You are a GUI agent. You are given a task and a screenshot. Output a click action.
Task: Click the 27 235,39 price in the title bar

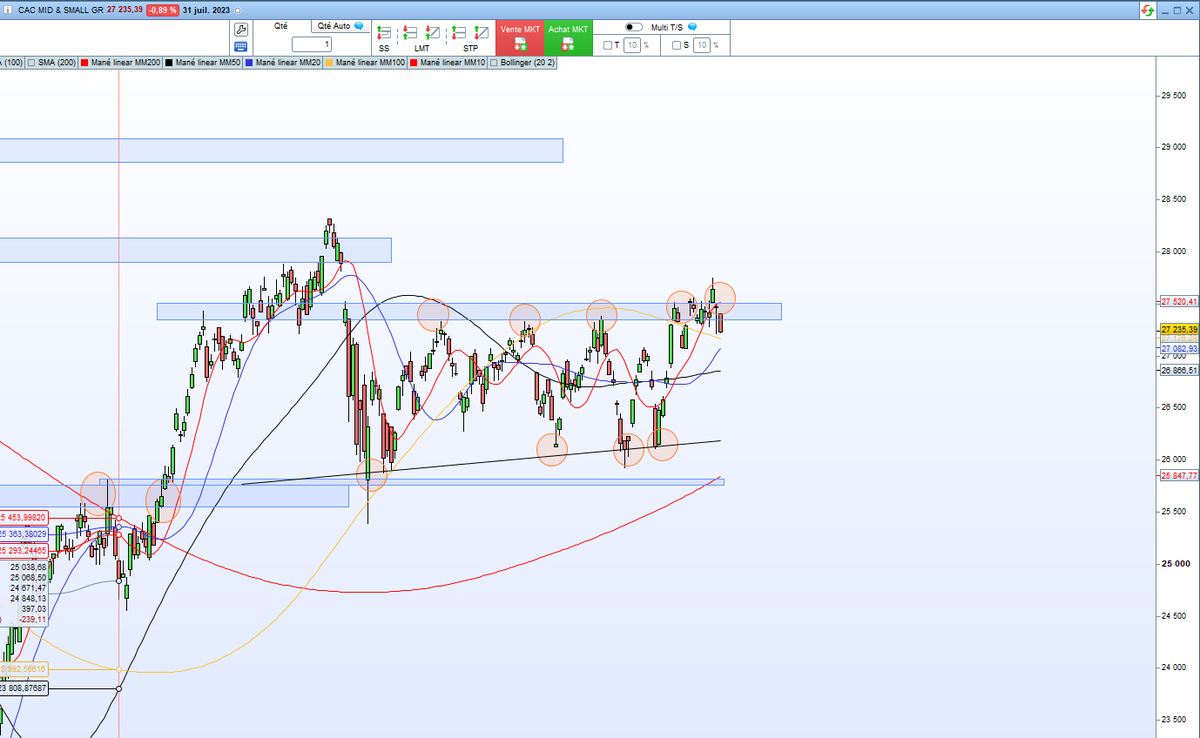[124, 9]
